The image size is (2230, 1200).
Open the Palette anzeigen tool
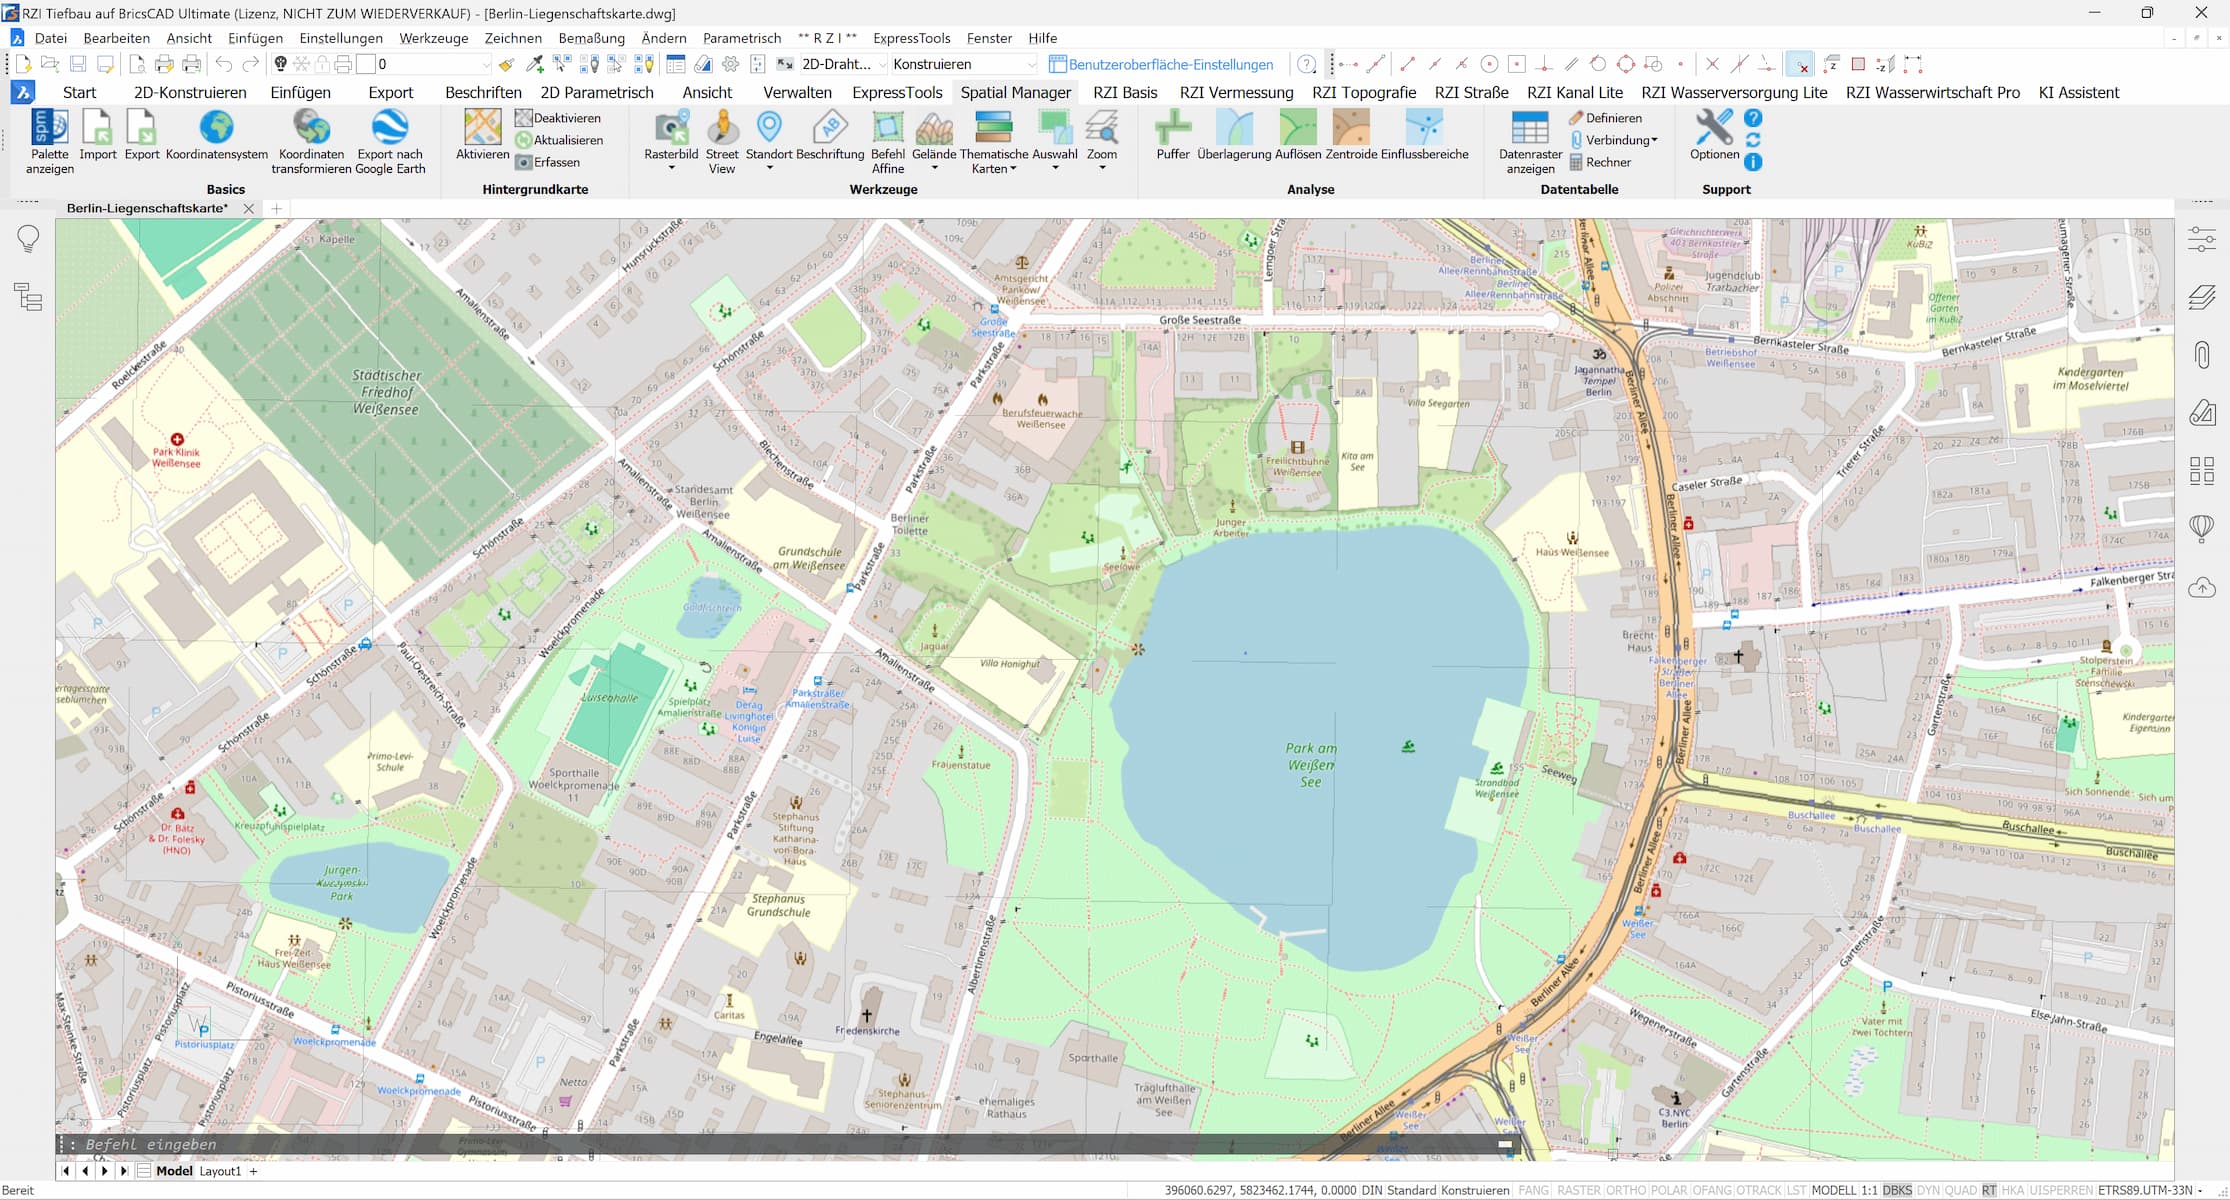(x=50, y=141)
